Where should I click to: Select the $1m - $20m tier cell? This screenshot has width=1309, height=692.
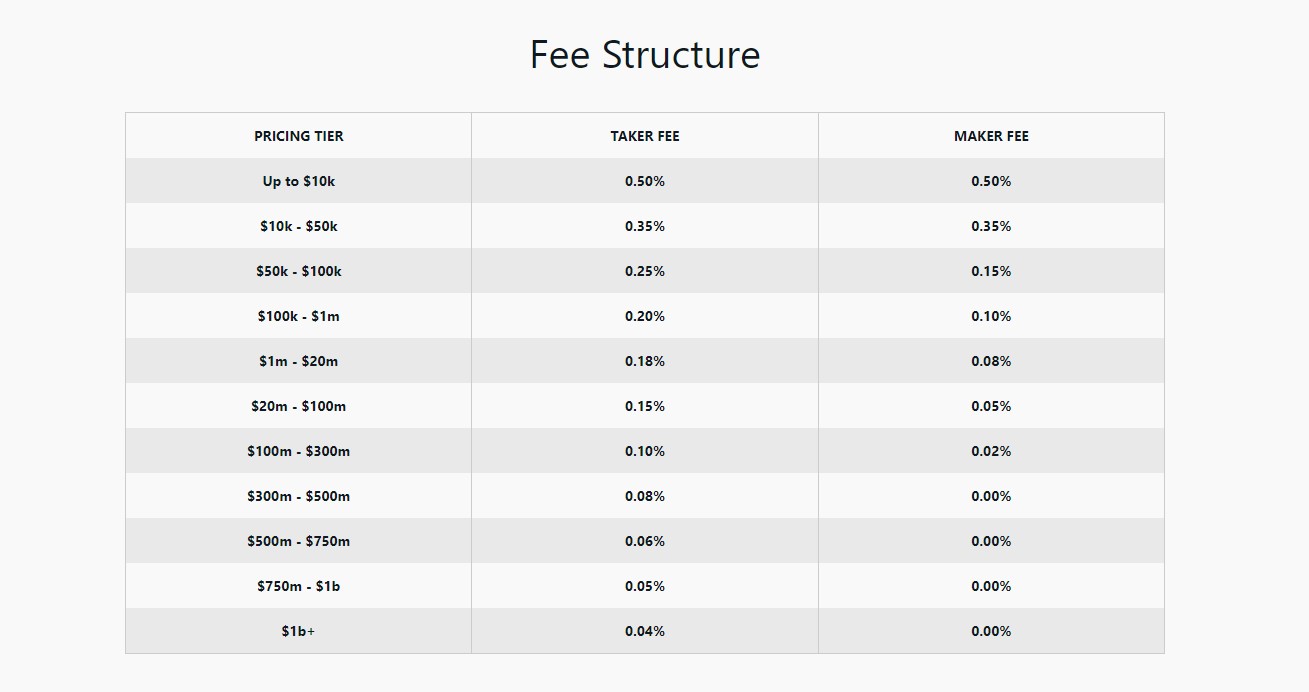point(298,361)
